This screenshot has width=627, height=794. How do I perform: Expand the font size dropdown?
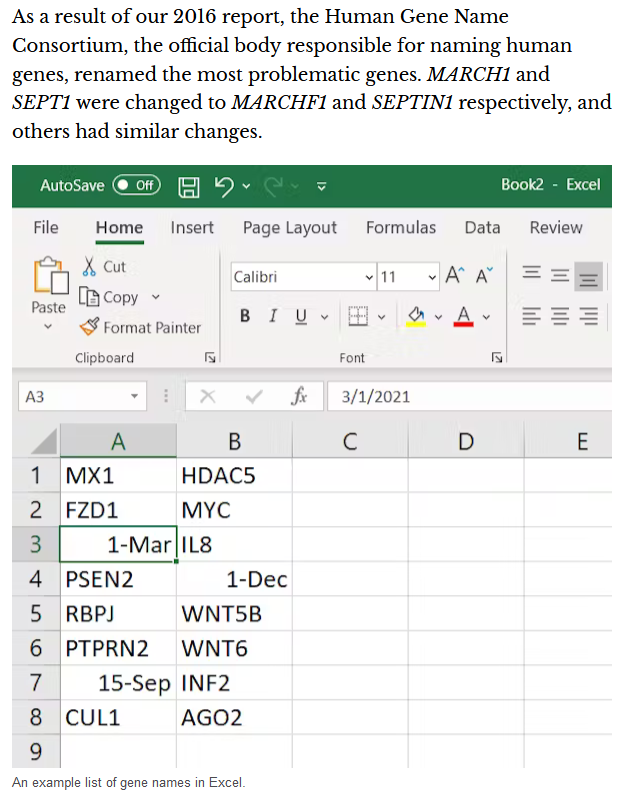click(431, 277)
